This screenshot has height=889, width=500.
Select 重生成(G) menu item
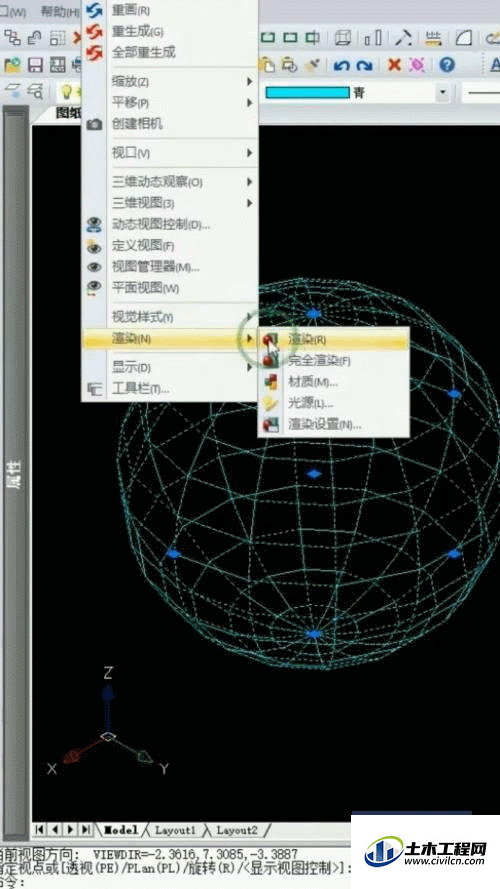click(x=170, y=31)
